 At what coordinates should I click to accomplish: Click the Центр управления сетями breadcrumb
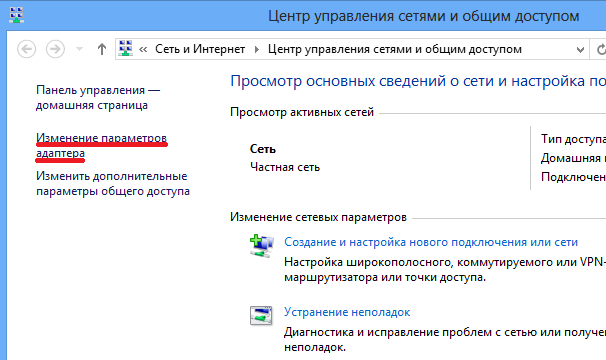click(x=395, y=49)
